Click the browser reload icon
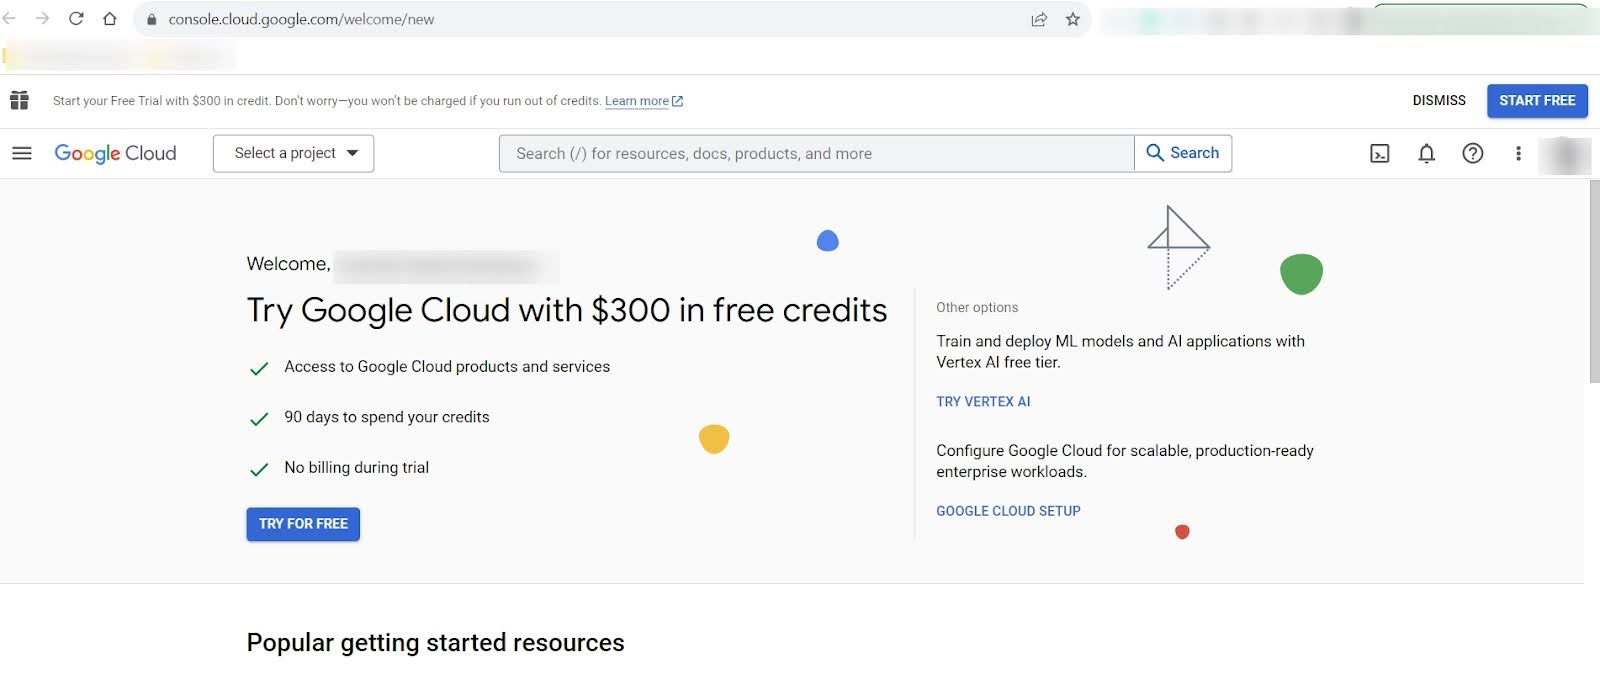This screenshot has height=674, width=1600. [x=76, y=19]
